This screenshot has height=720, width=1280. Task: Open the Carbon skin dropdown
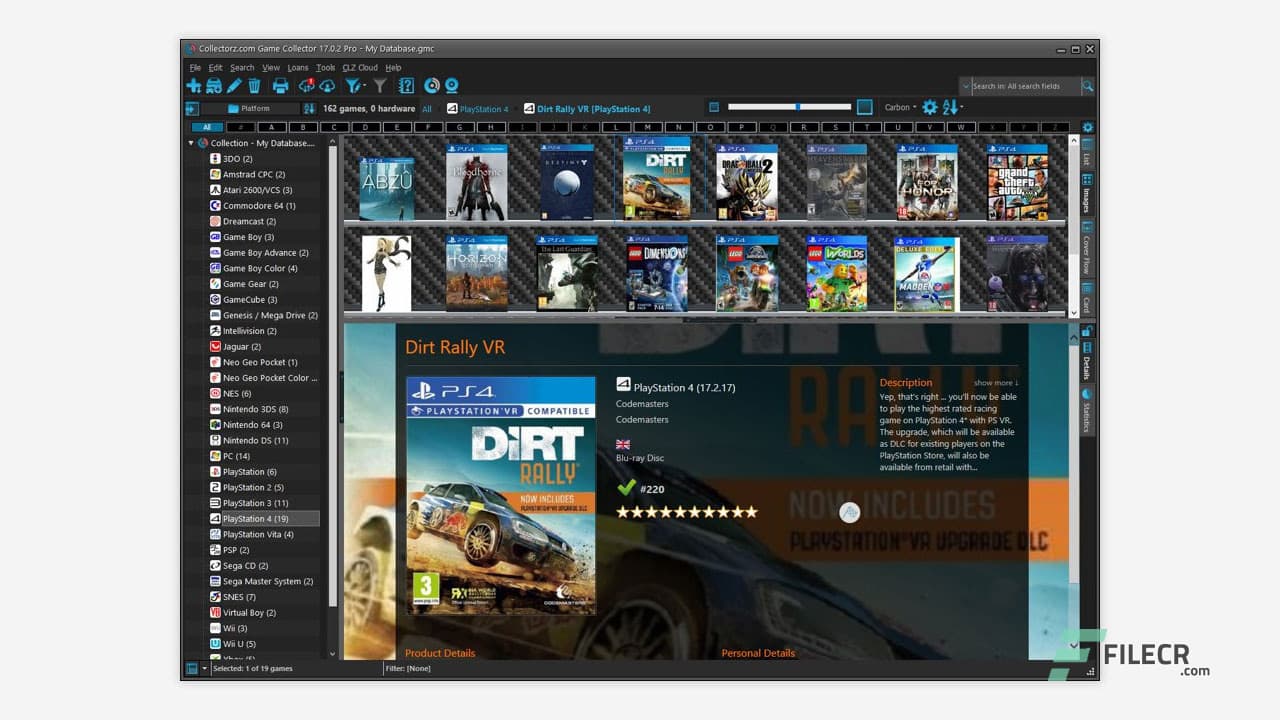(x=900, y=107)
